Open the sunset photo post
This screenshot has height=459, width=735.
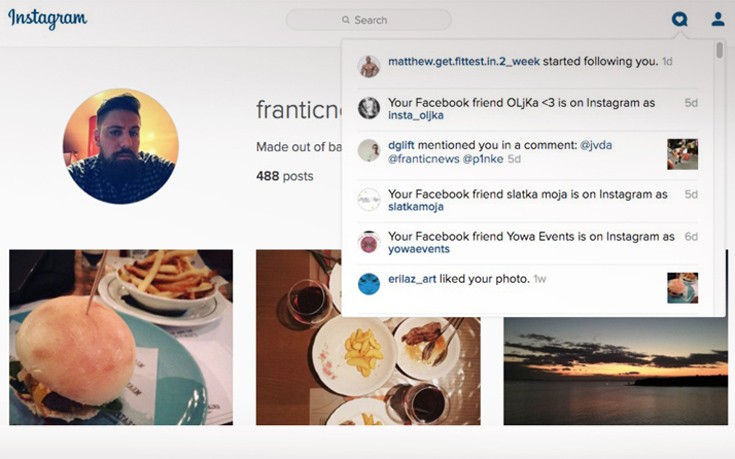[615, 371]
